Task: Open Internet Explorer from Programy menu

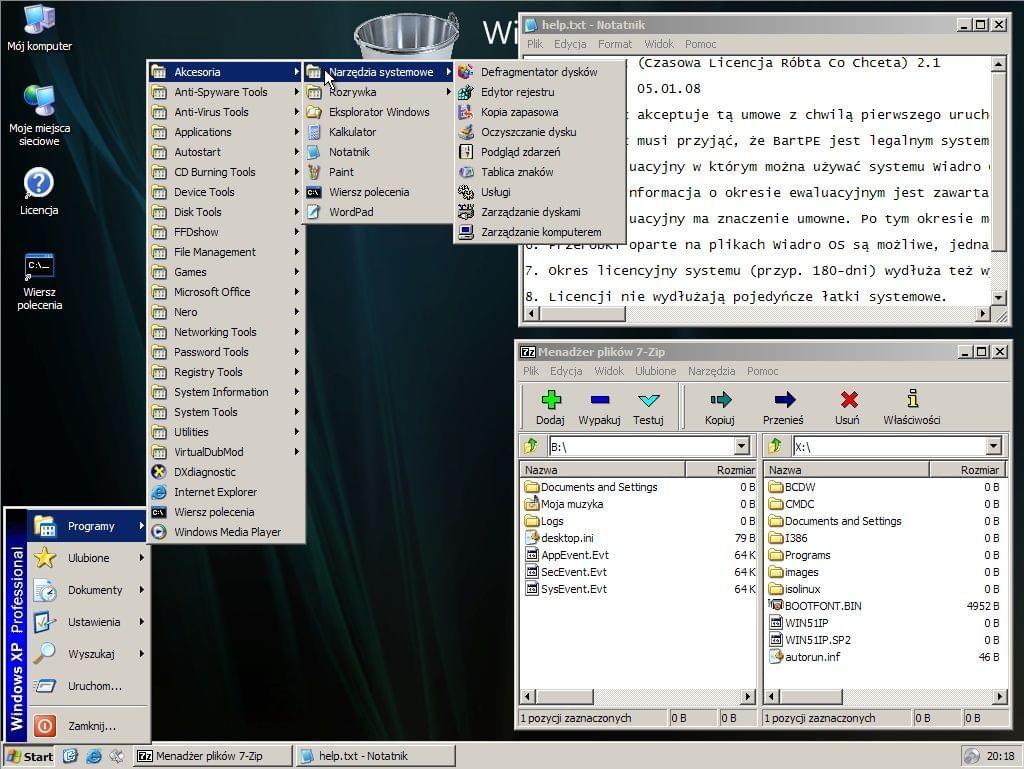Action: (x=226, y=492)
